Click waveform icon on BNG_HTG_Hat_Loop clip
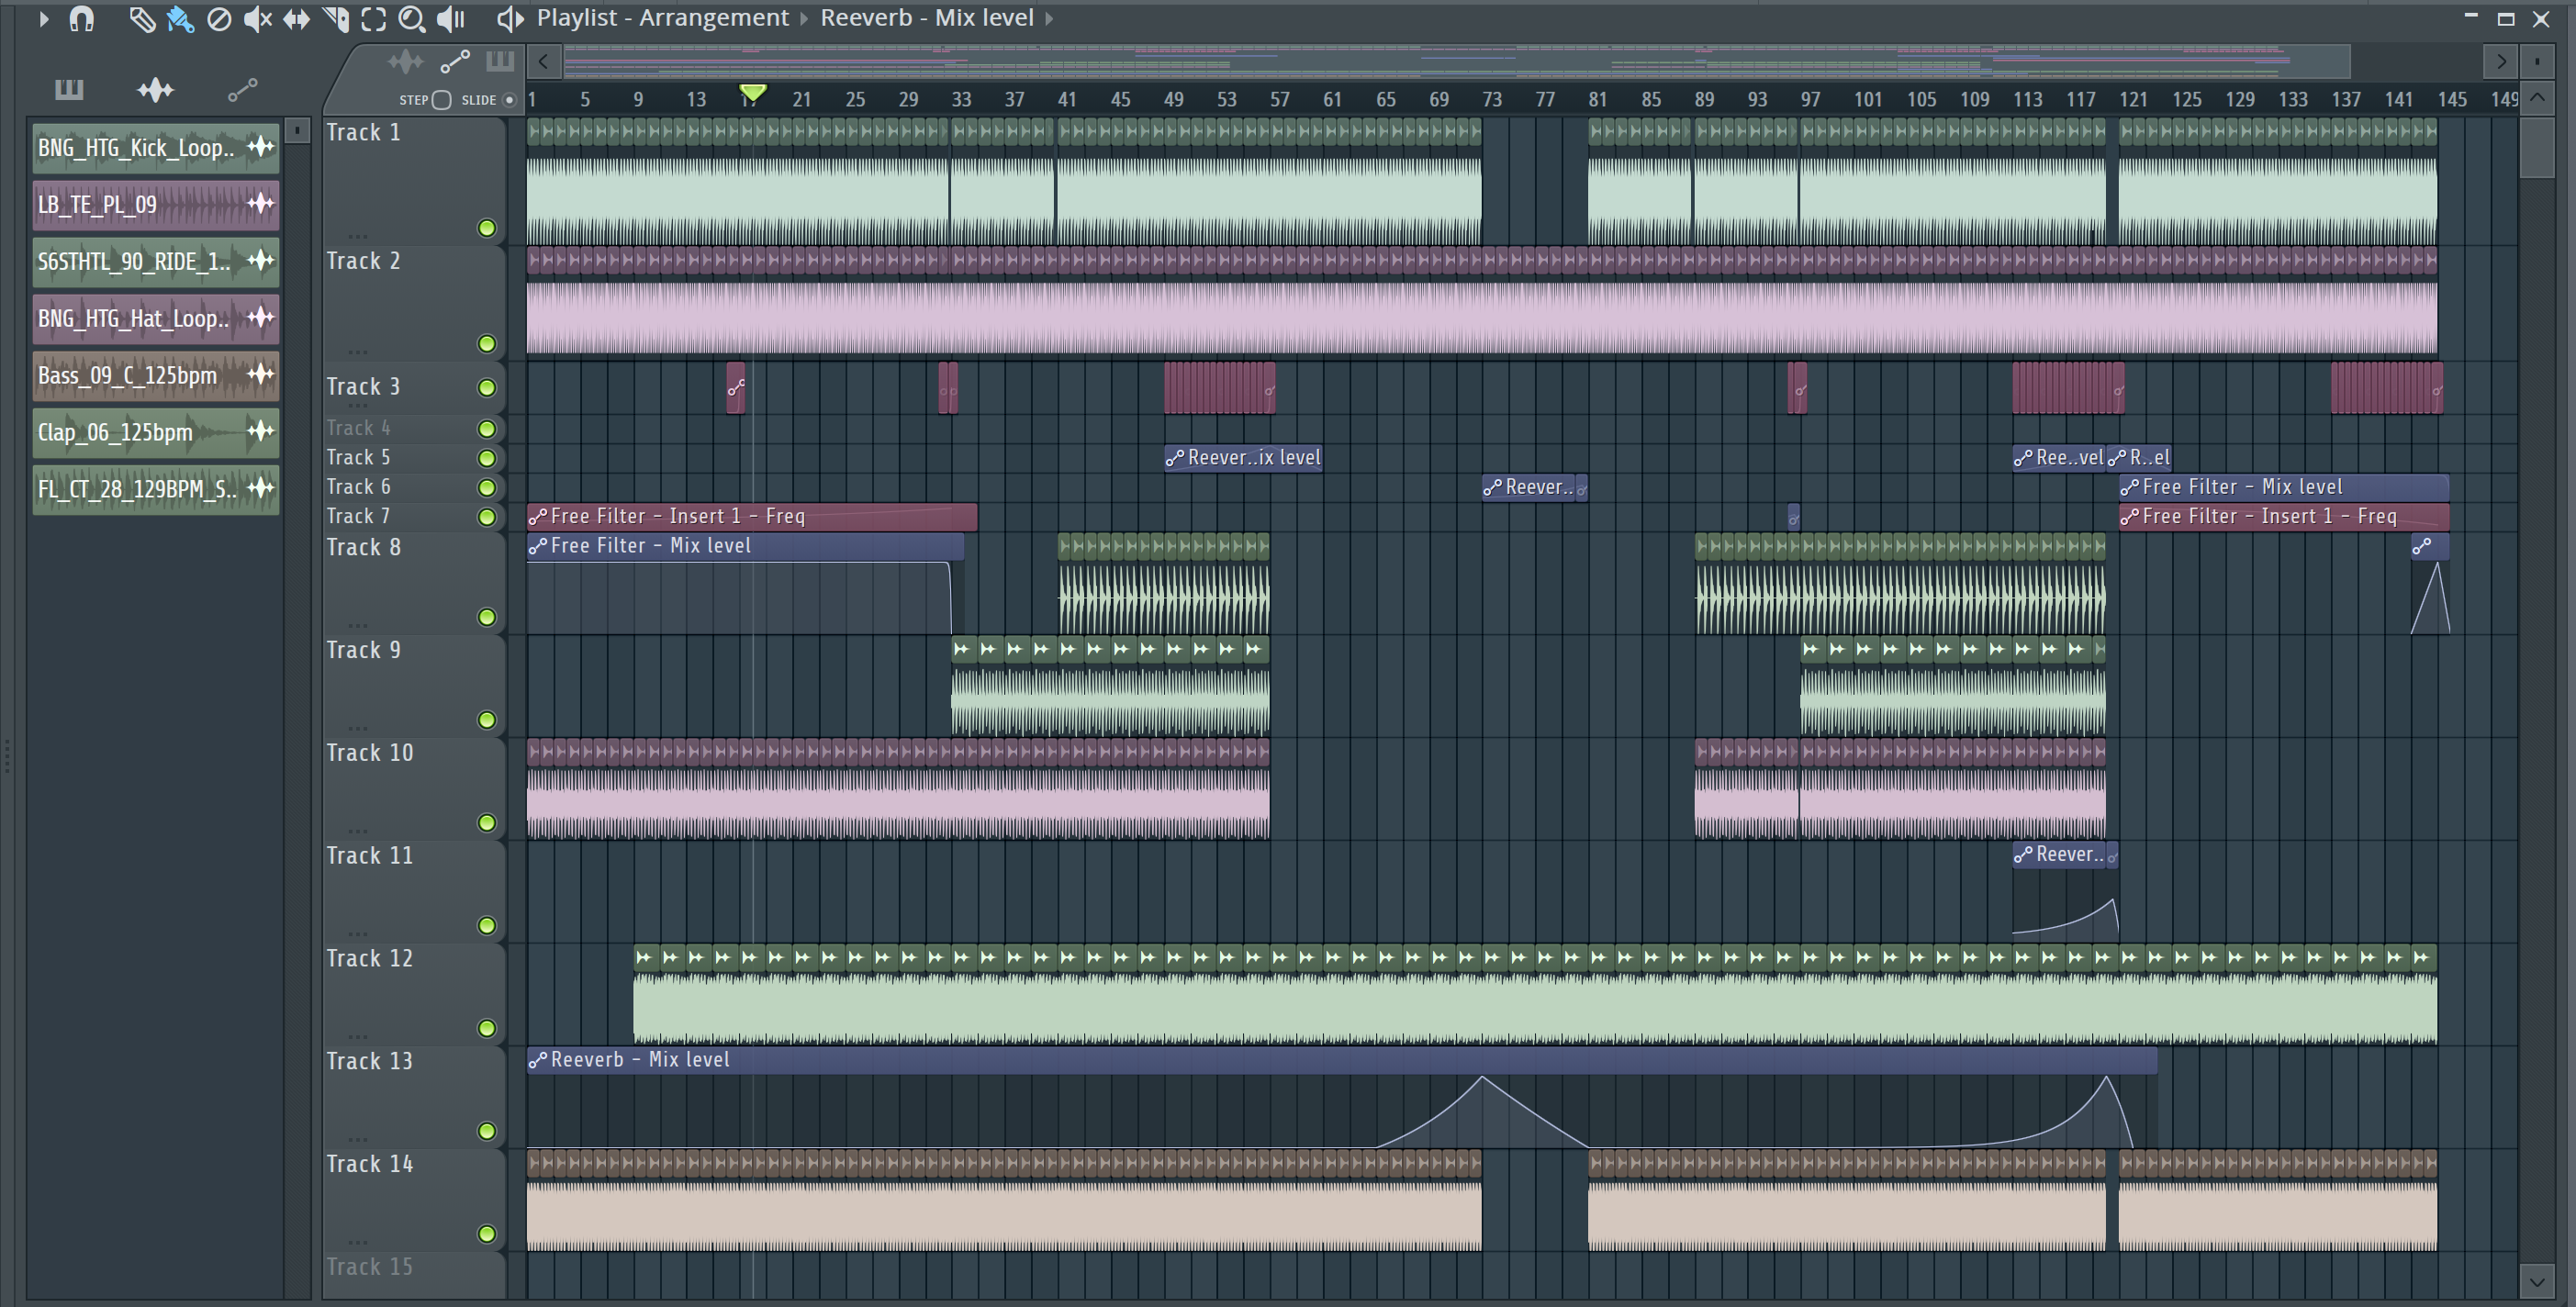The height and width of the screenshot is (1307, 2576). click(260, 318)
